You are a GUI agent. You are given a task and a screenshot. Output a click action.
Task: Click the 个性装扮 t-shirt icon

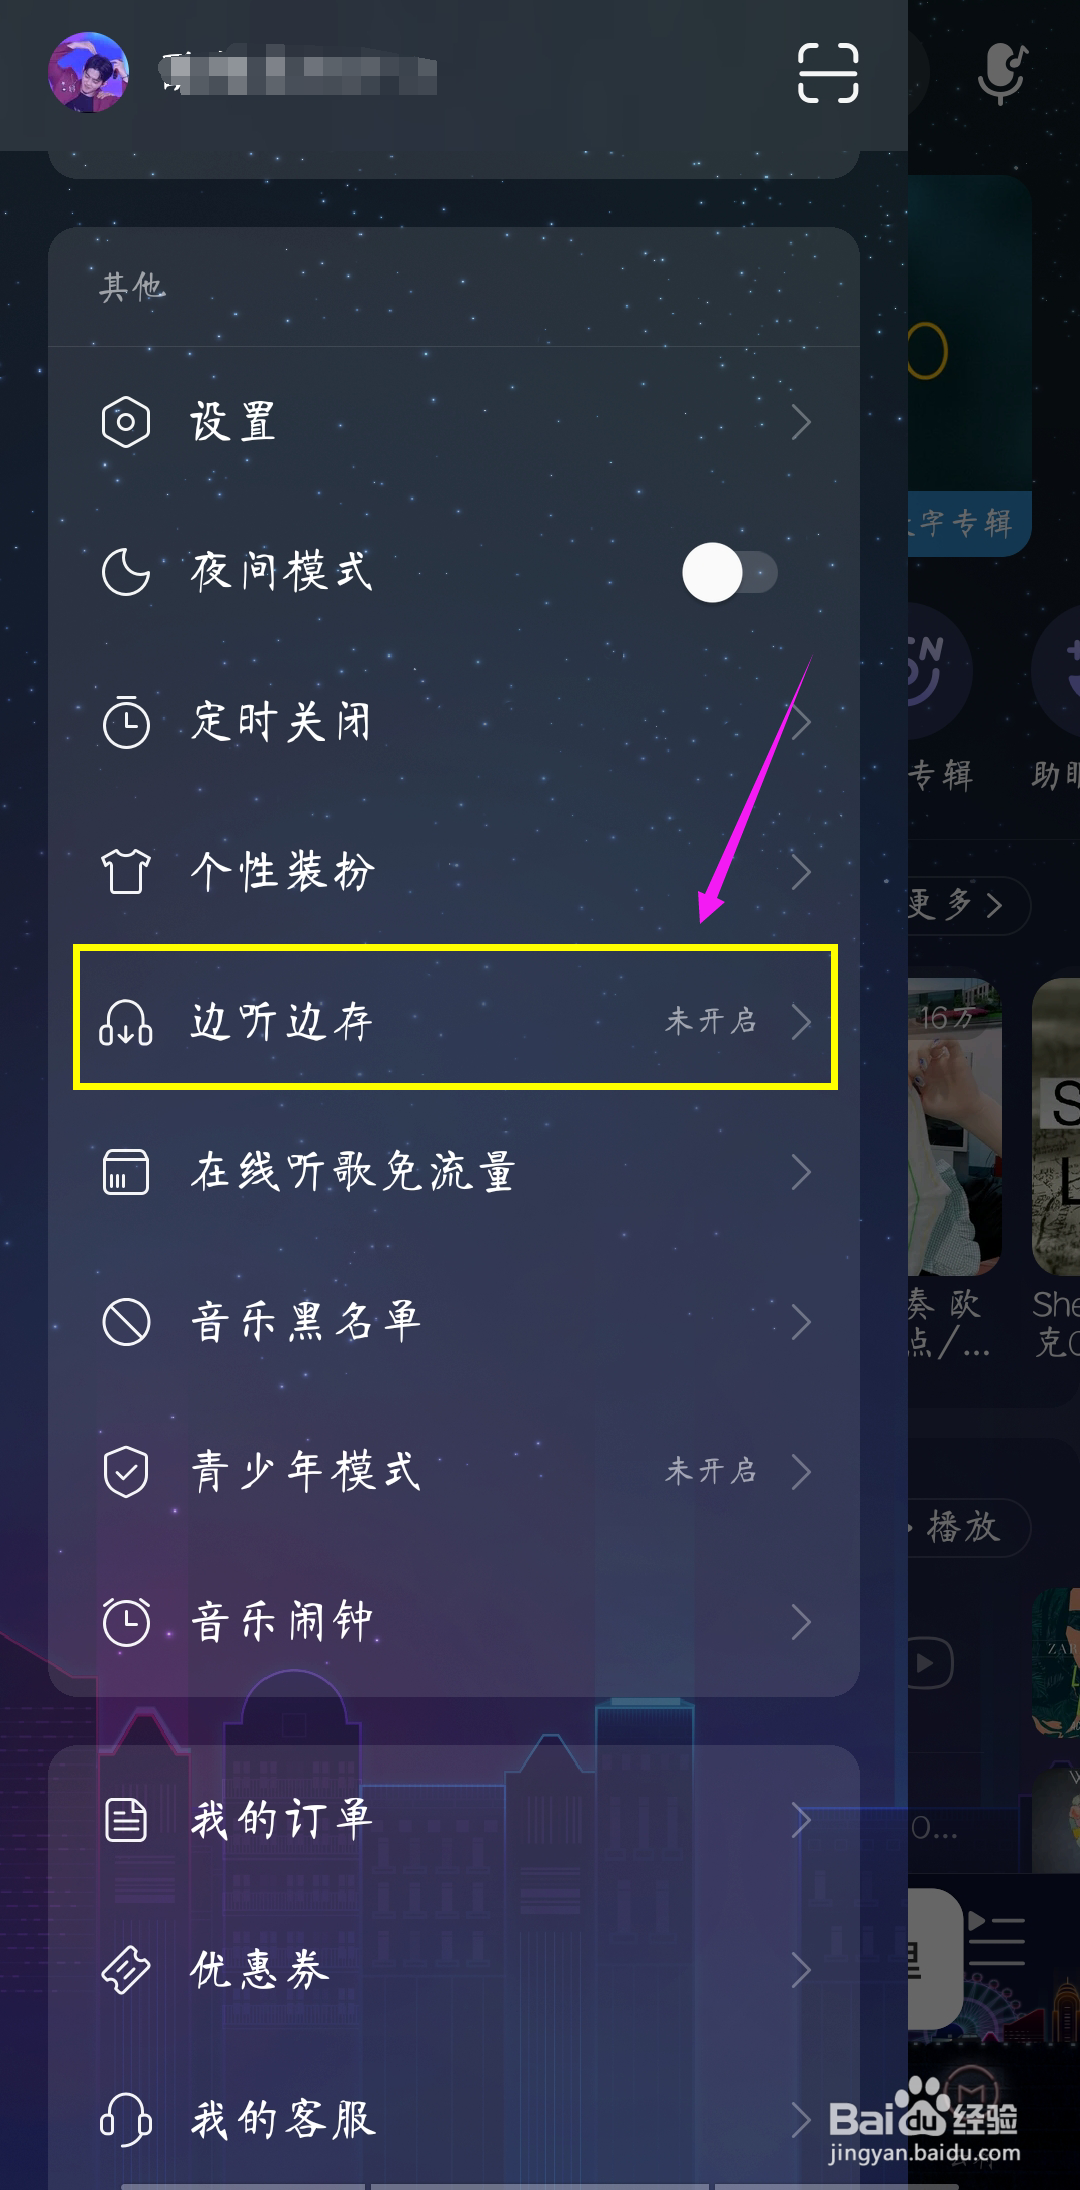pyautogui.click(x=126, y=872)
